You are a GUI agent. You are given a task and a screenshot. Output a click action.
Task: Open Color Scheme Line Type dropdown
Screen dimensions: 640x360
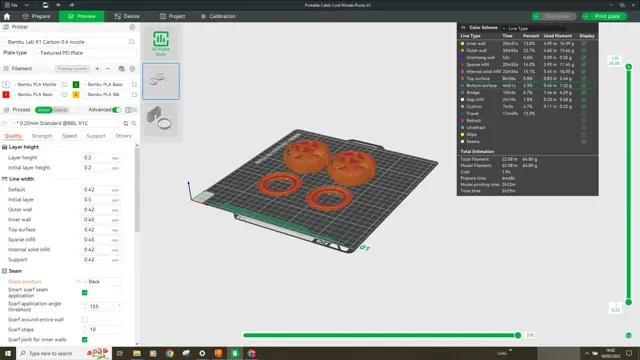click(533, 28)
